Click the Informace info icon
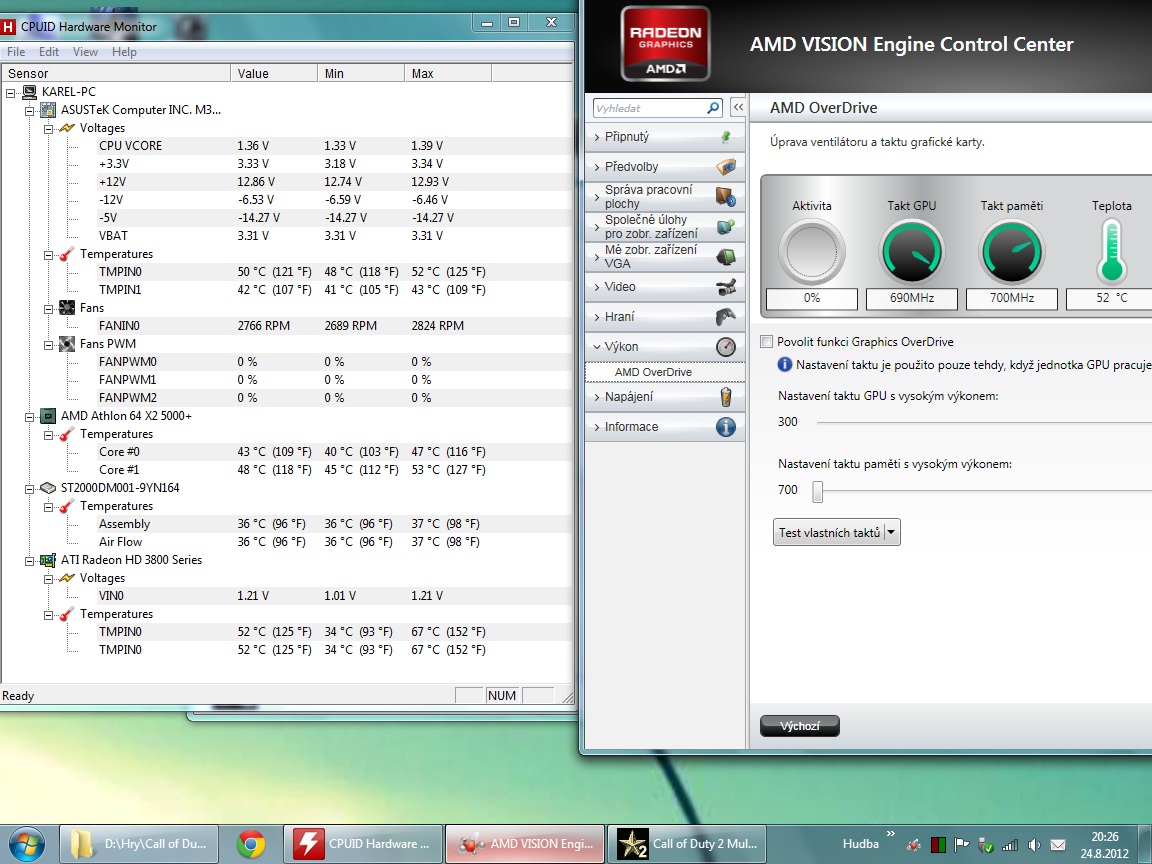The image size is (1152, 864). (726, 427)
